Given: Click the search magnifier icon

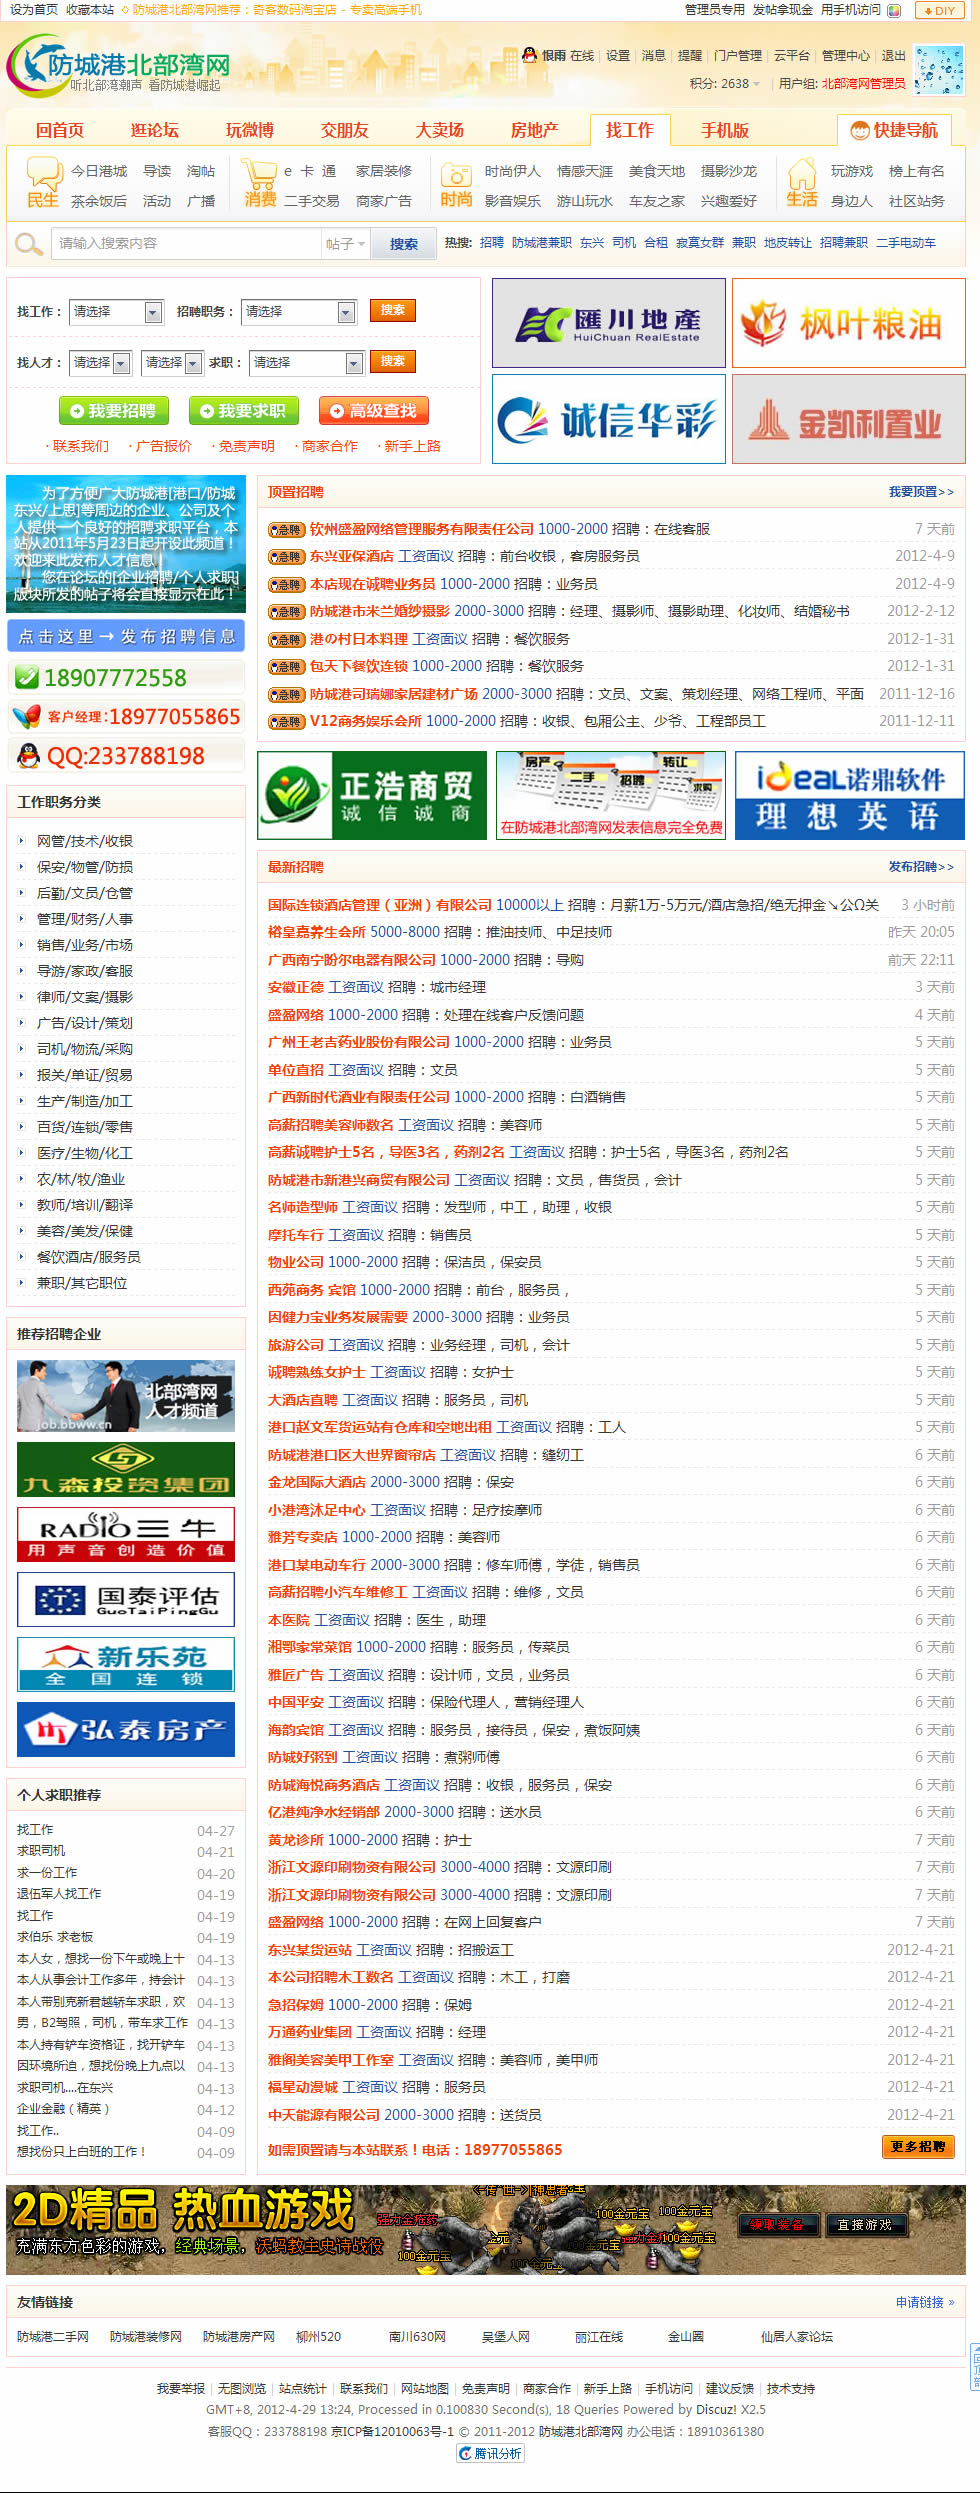Looking at the screenshot, I should tap(28, 243).
